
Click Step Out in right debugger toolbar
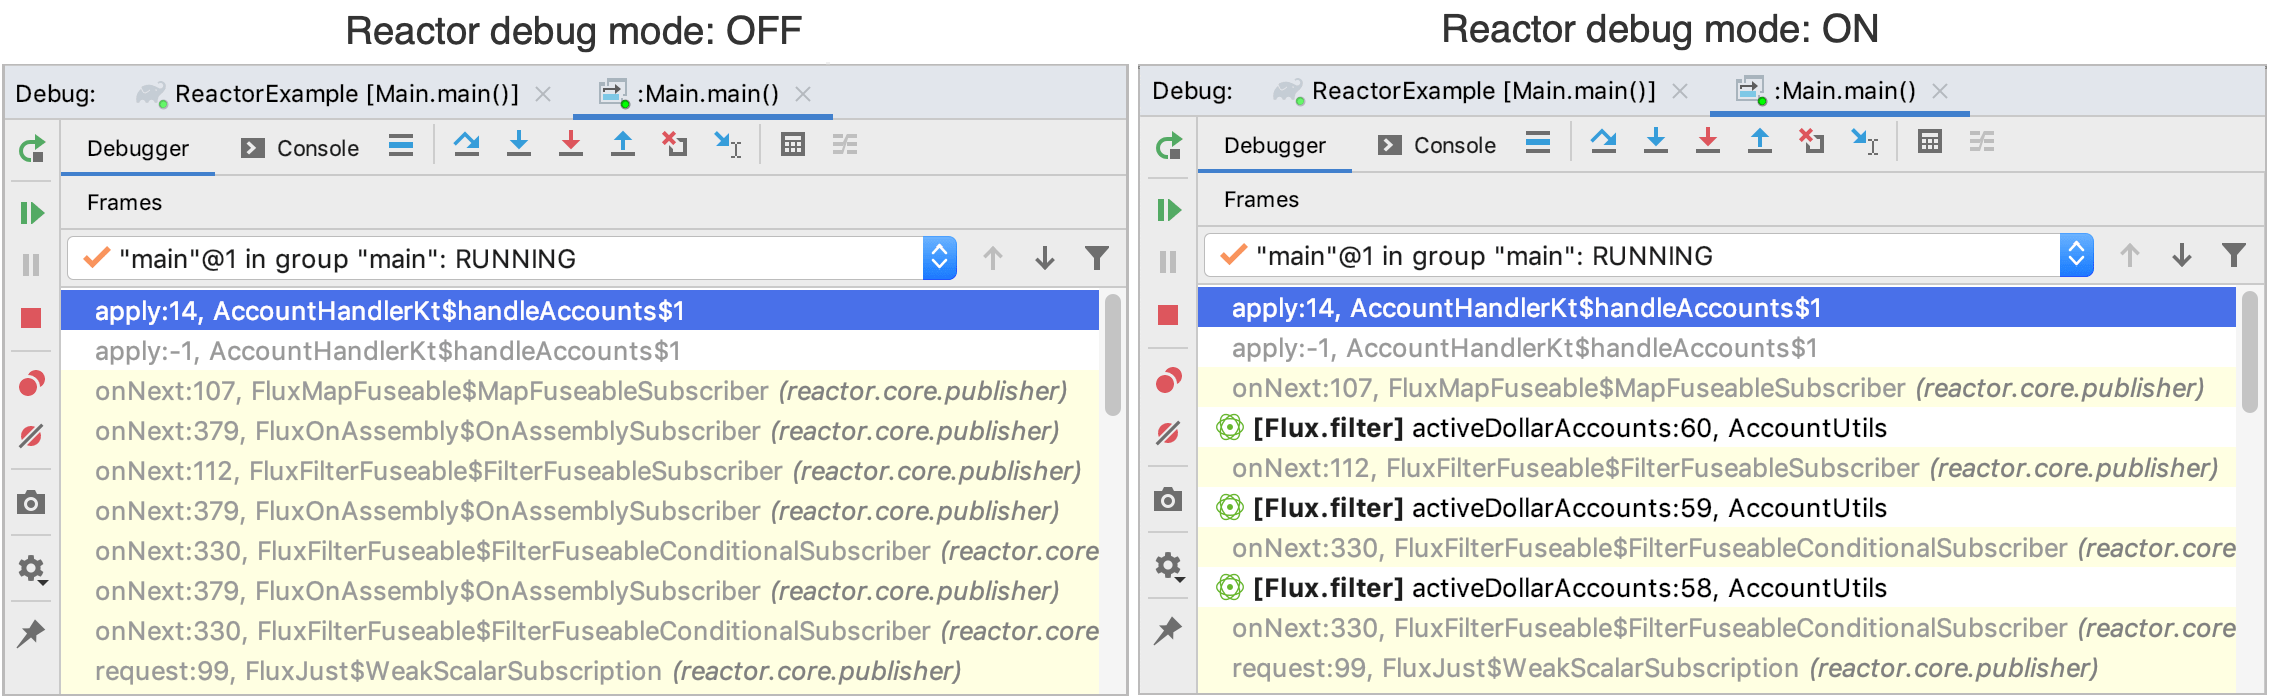click(x=1759, y=142)
